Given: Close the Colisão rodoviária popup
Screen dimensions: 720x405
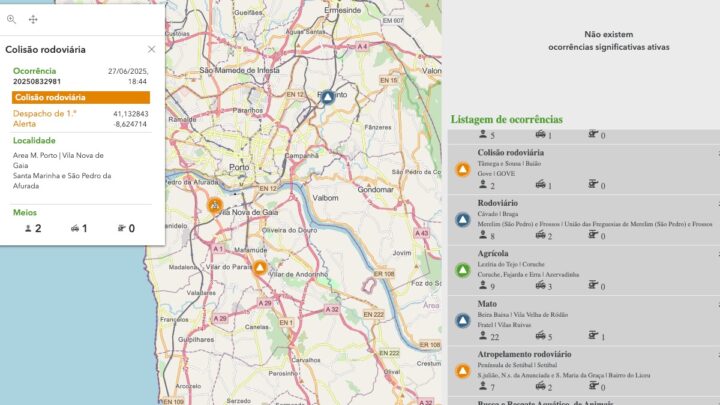Looking at the screenshot, I should pos(151,49).
